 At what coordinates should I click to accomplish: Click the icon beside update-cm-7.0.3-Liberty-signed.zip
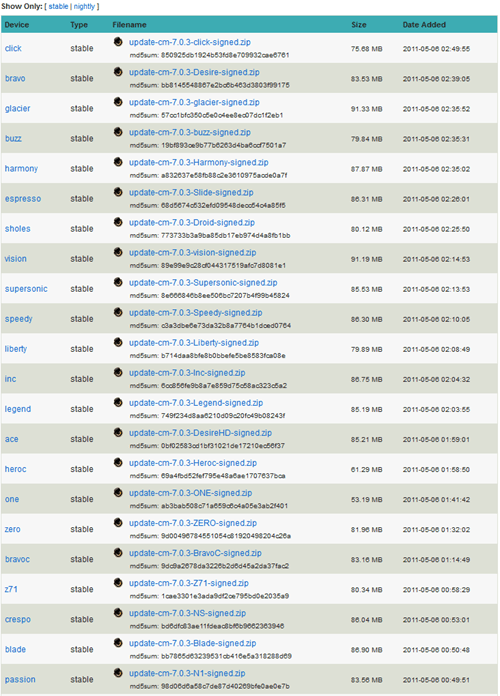(x=118, y=342)
